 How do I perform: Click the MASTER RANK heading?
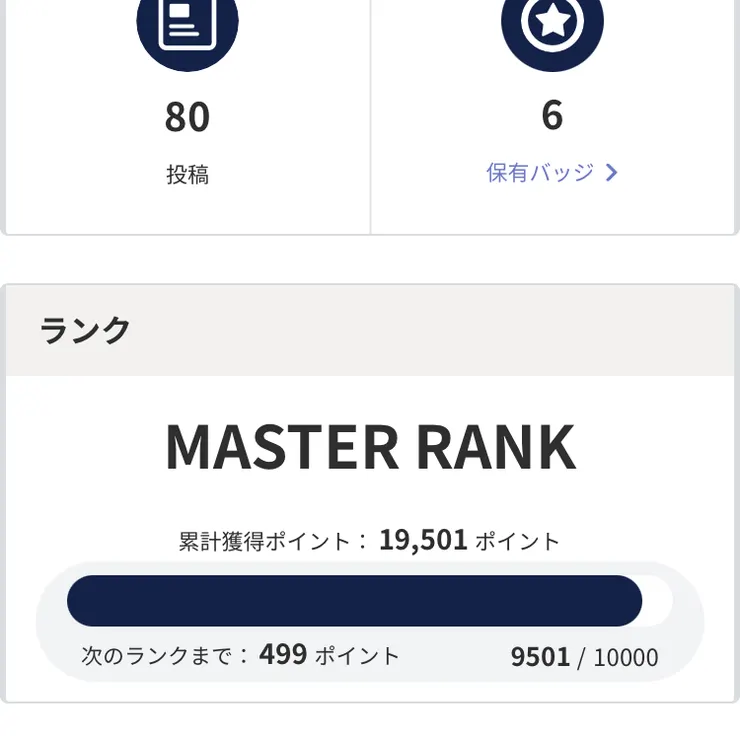pyautogui.click(x=370, y=447)
